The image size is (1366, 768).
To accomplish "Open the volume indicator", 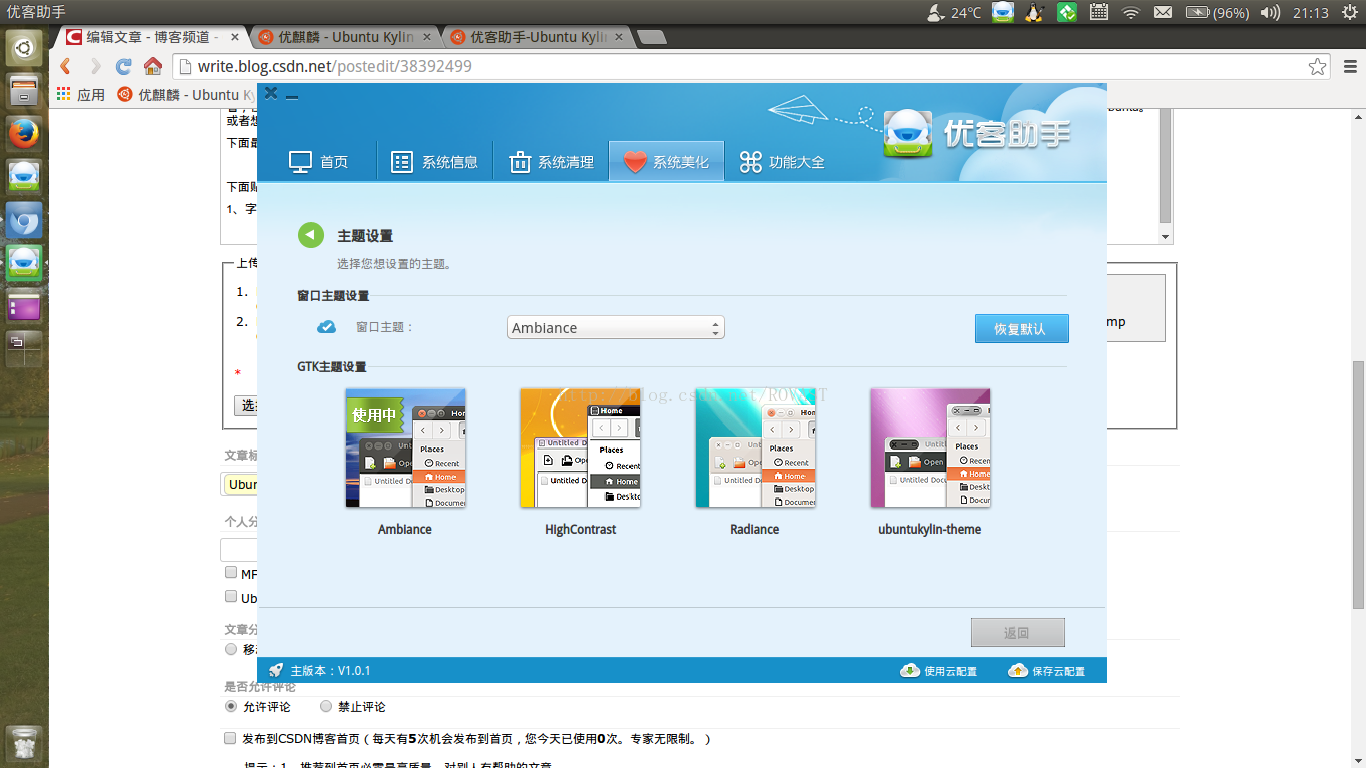I will click(1270, 12).
